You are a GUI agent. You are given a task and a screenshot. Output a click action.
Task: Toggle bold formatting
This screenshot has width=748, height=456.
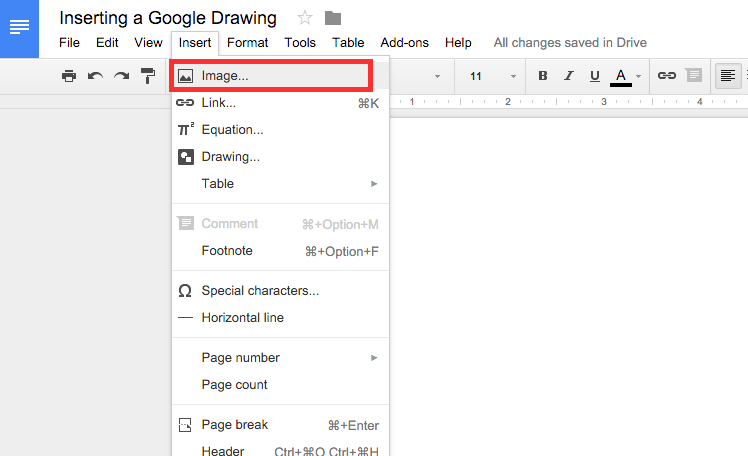point(543,76)
